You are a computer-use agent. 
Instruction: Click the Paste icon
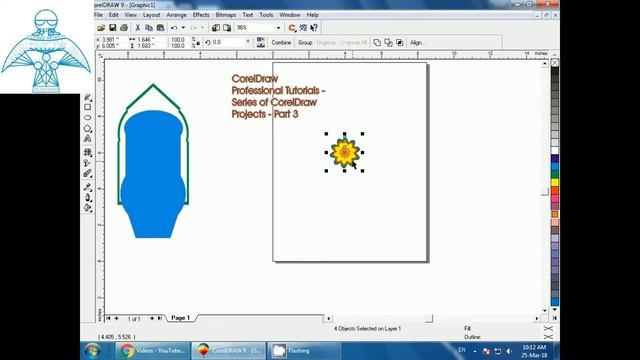tap(160, 28)
